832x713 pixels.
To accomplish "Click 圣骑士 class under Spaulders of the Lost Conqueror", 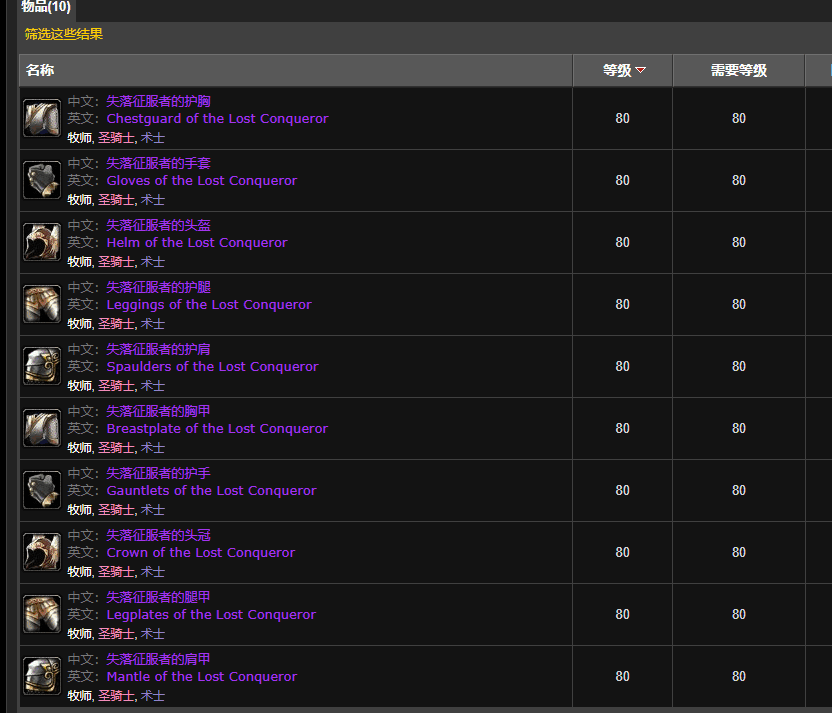I will 116,386.
